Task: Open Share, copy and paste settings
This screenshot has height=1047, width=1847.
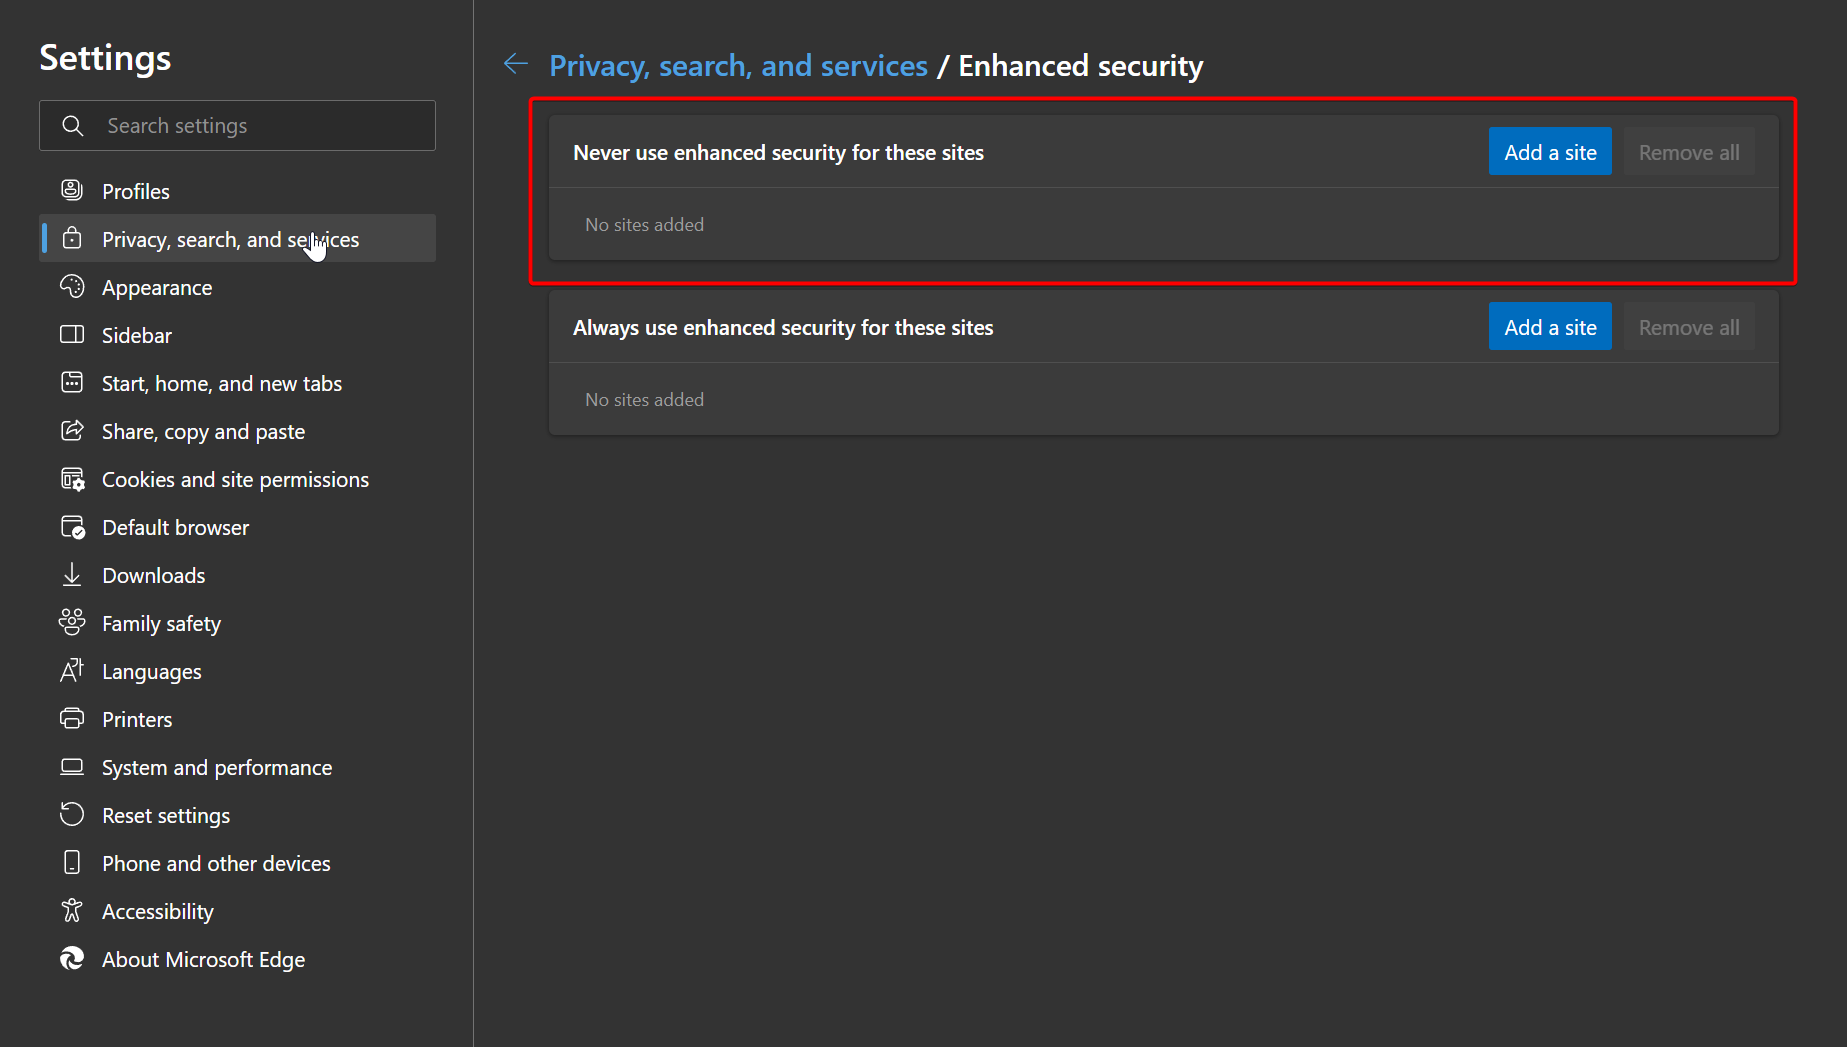Action: (203, 432)
